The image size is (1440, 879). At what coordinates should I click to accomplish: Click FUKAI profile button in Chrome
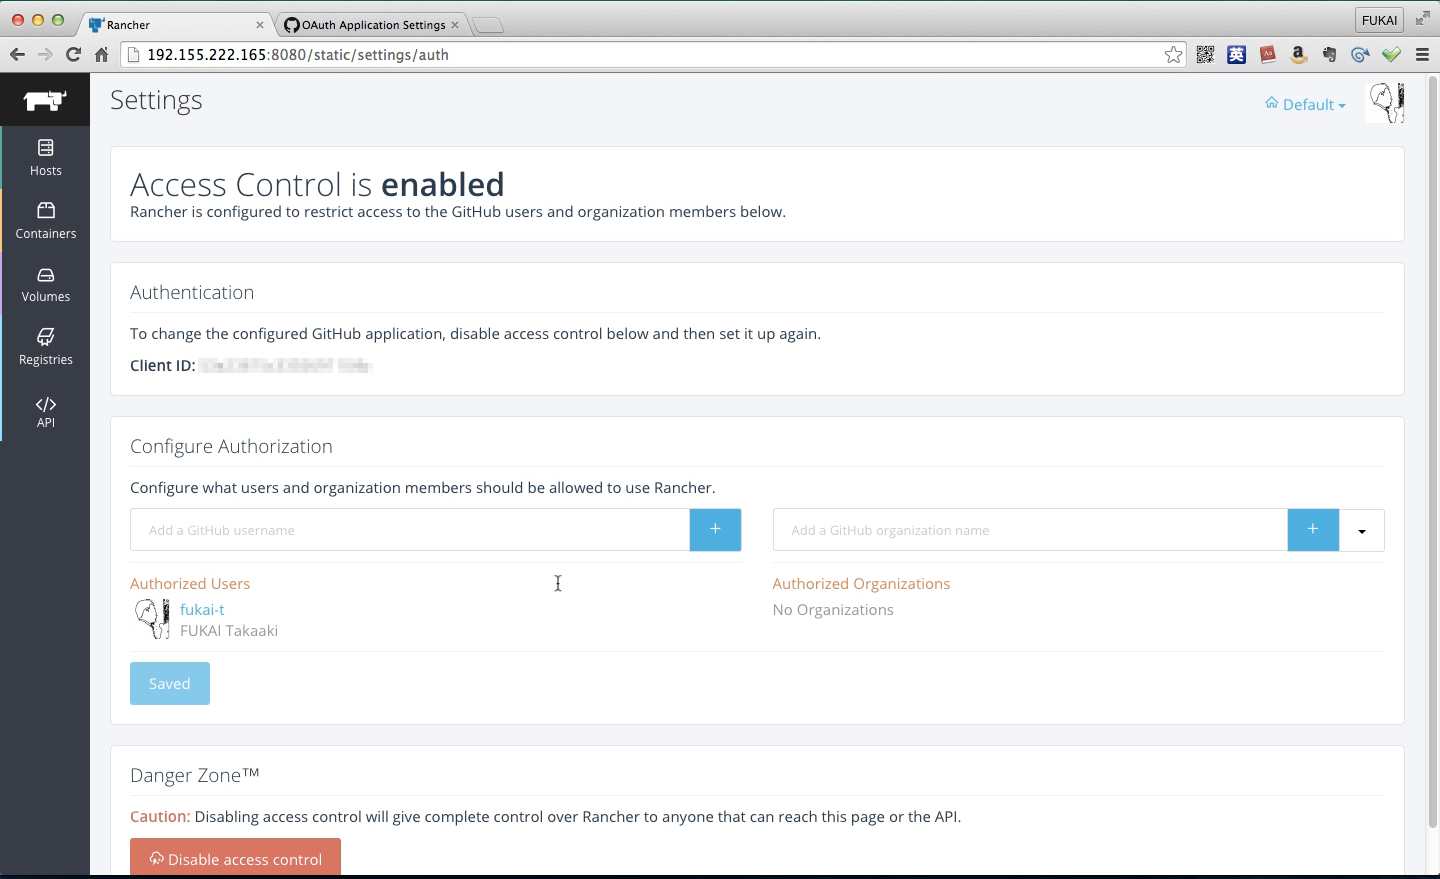[x=1379, y=20]
